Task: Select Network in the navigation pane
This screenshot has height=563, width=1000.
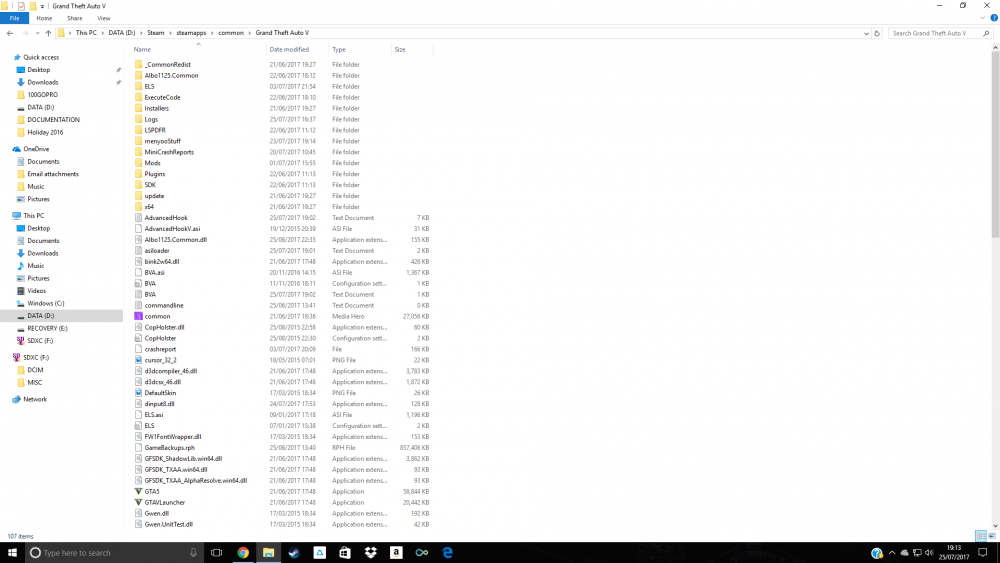Action: tap(35, 399)
